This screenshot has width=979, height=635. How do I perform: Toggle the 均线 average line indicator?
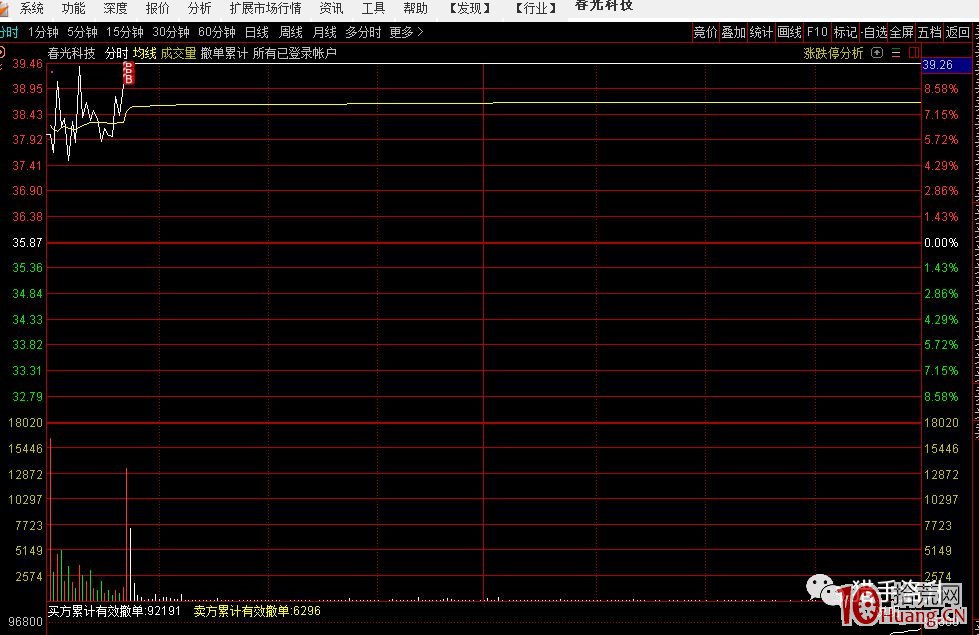tap(145, 53)
